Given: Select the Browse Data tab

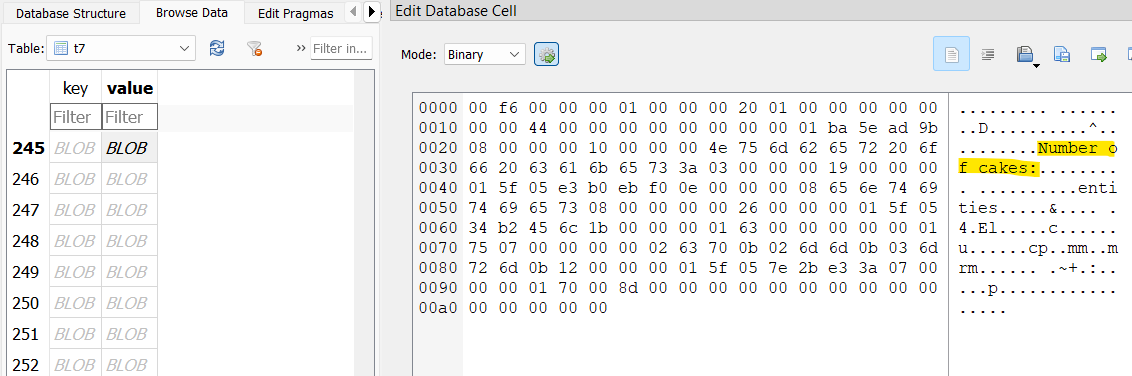Looking at the screenshot, I should click(x=191, y=12).
